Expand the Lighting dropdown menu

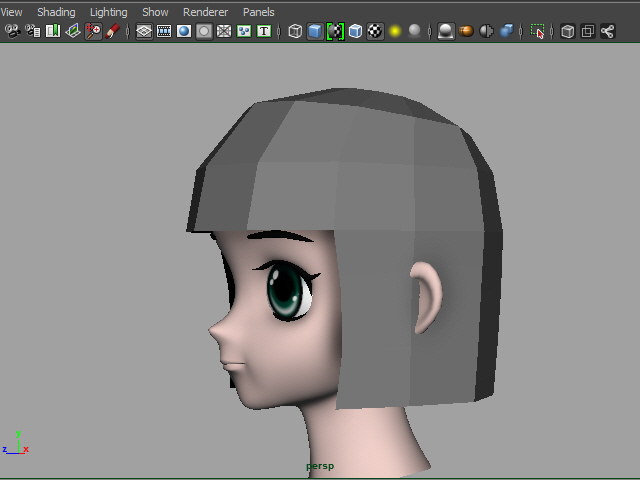click(108, 12)
